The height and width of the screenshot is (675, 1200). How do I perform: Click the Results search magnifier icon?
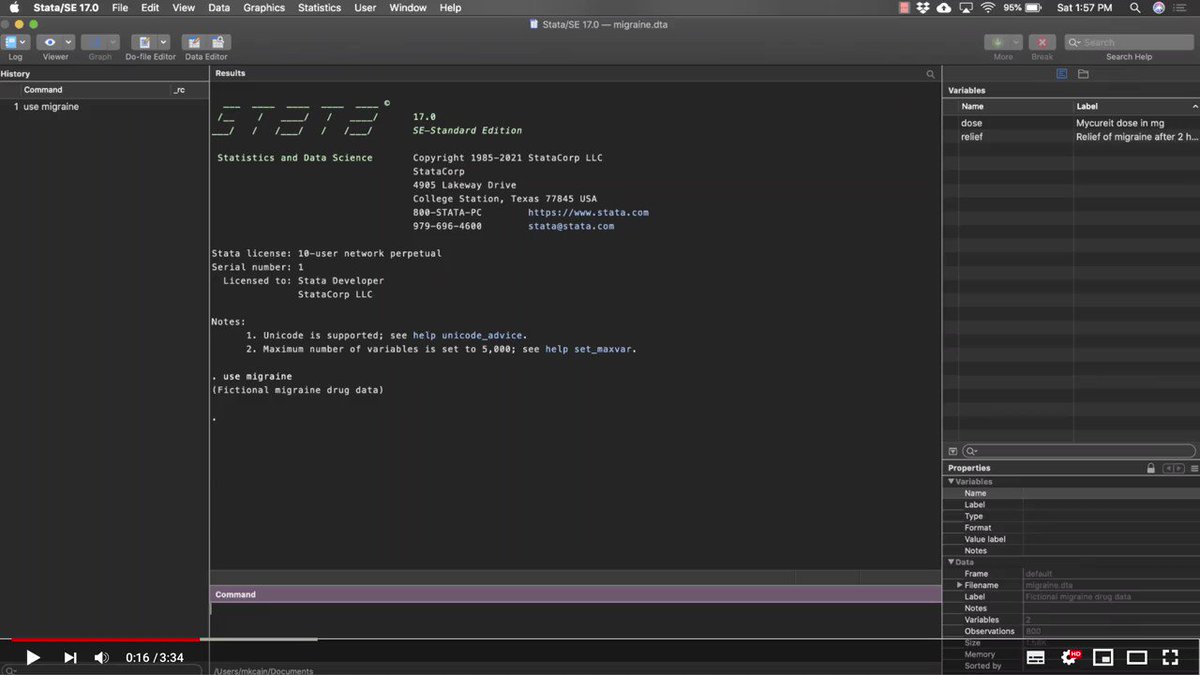[931, 74]
